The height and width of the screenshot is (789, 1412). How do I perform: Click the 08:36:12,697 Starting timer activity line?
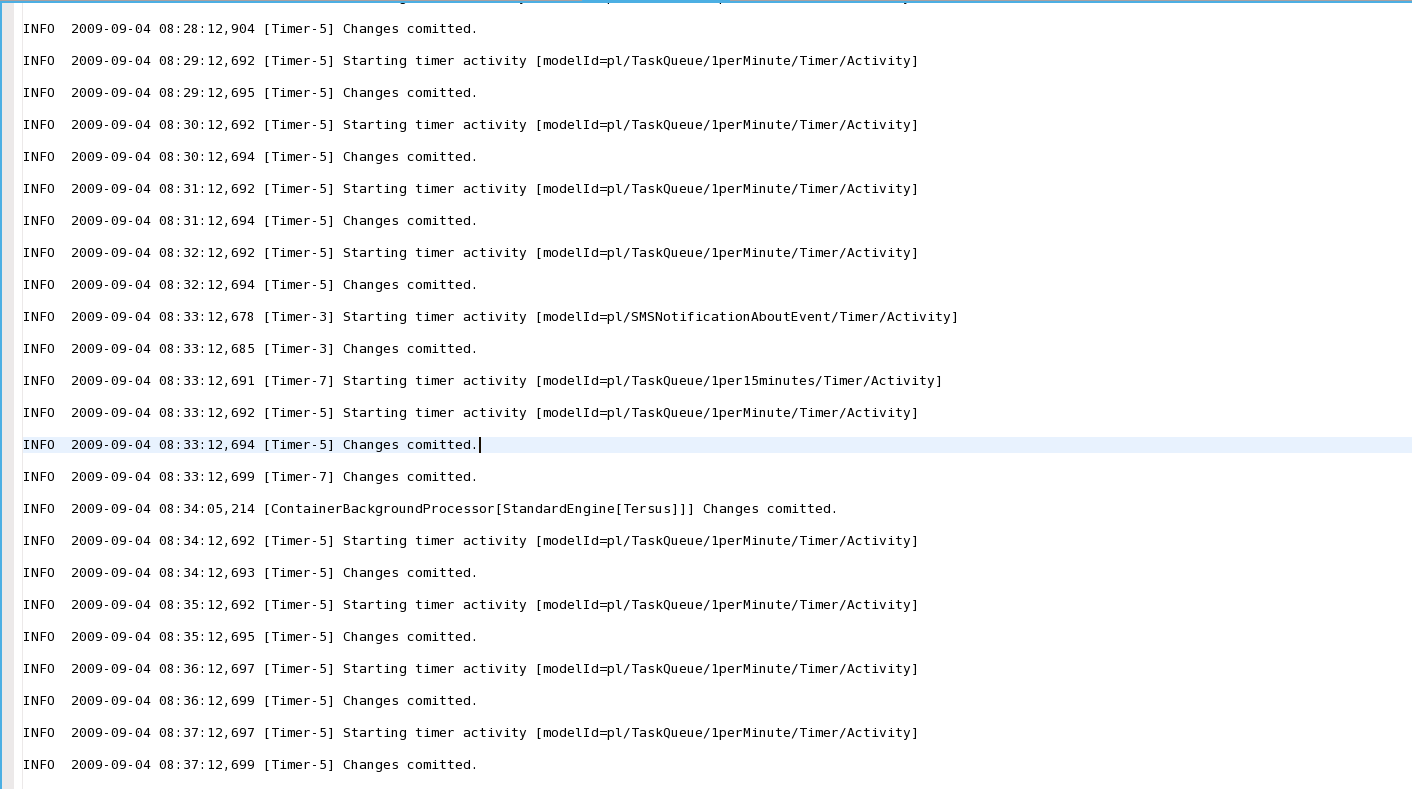click(470, 669)
